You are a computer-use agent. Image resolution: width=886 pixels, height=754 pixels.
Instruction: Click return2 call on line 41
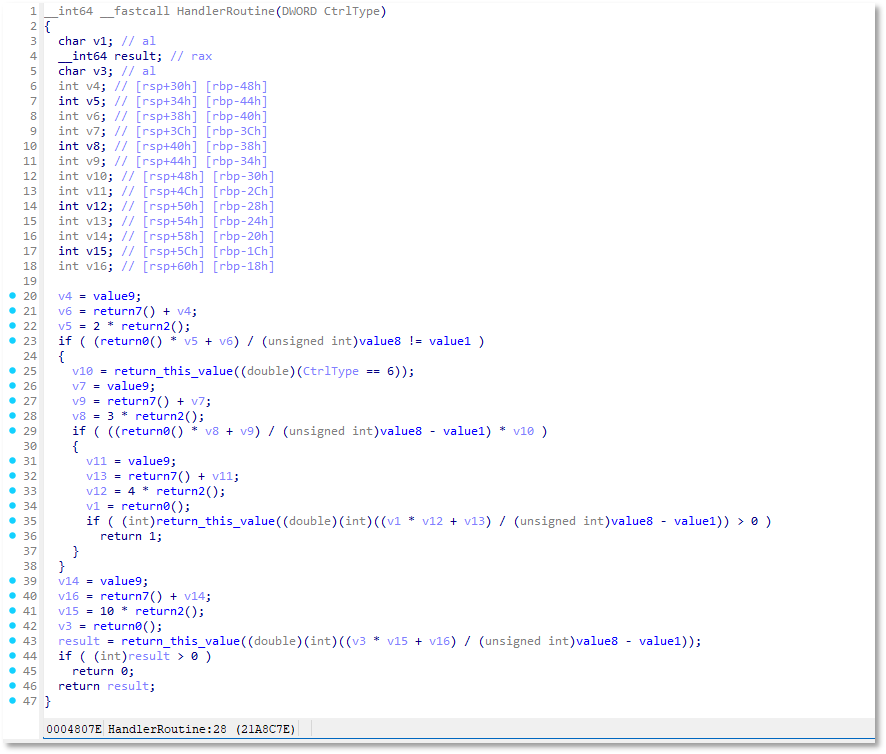pyautogui.click(x=149, y=611)
